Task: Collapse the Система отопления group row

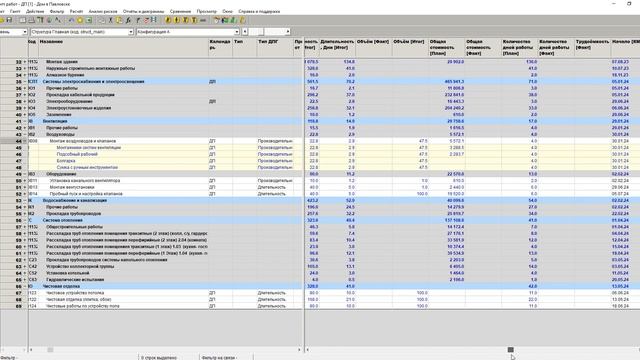Action: pos(24,220)
